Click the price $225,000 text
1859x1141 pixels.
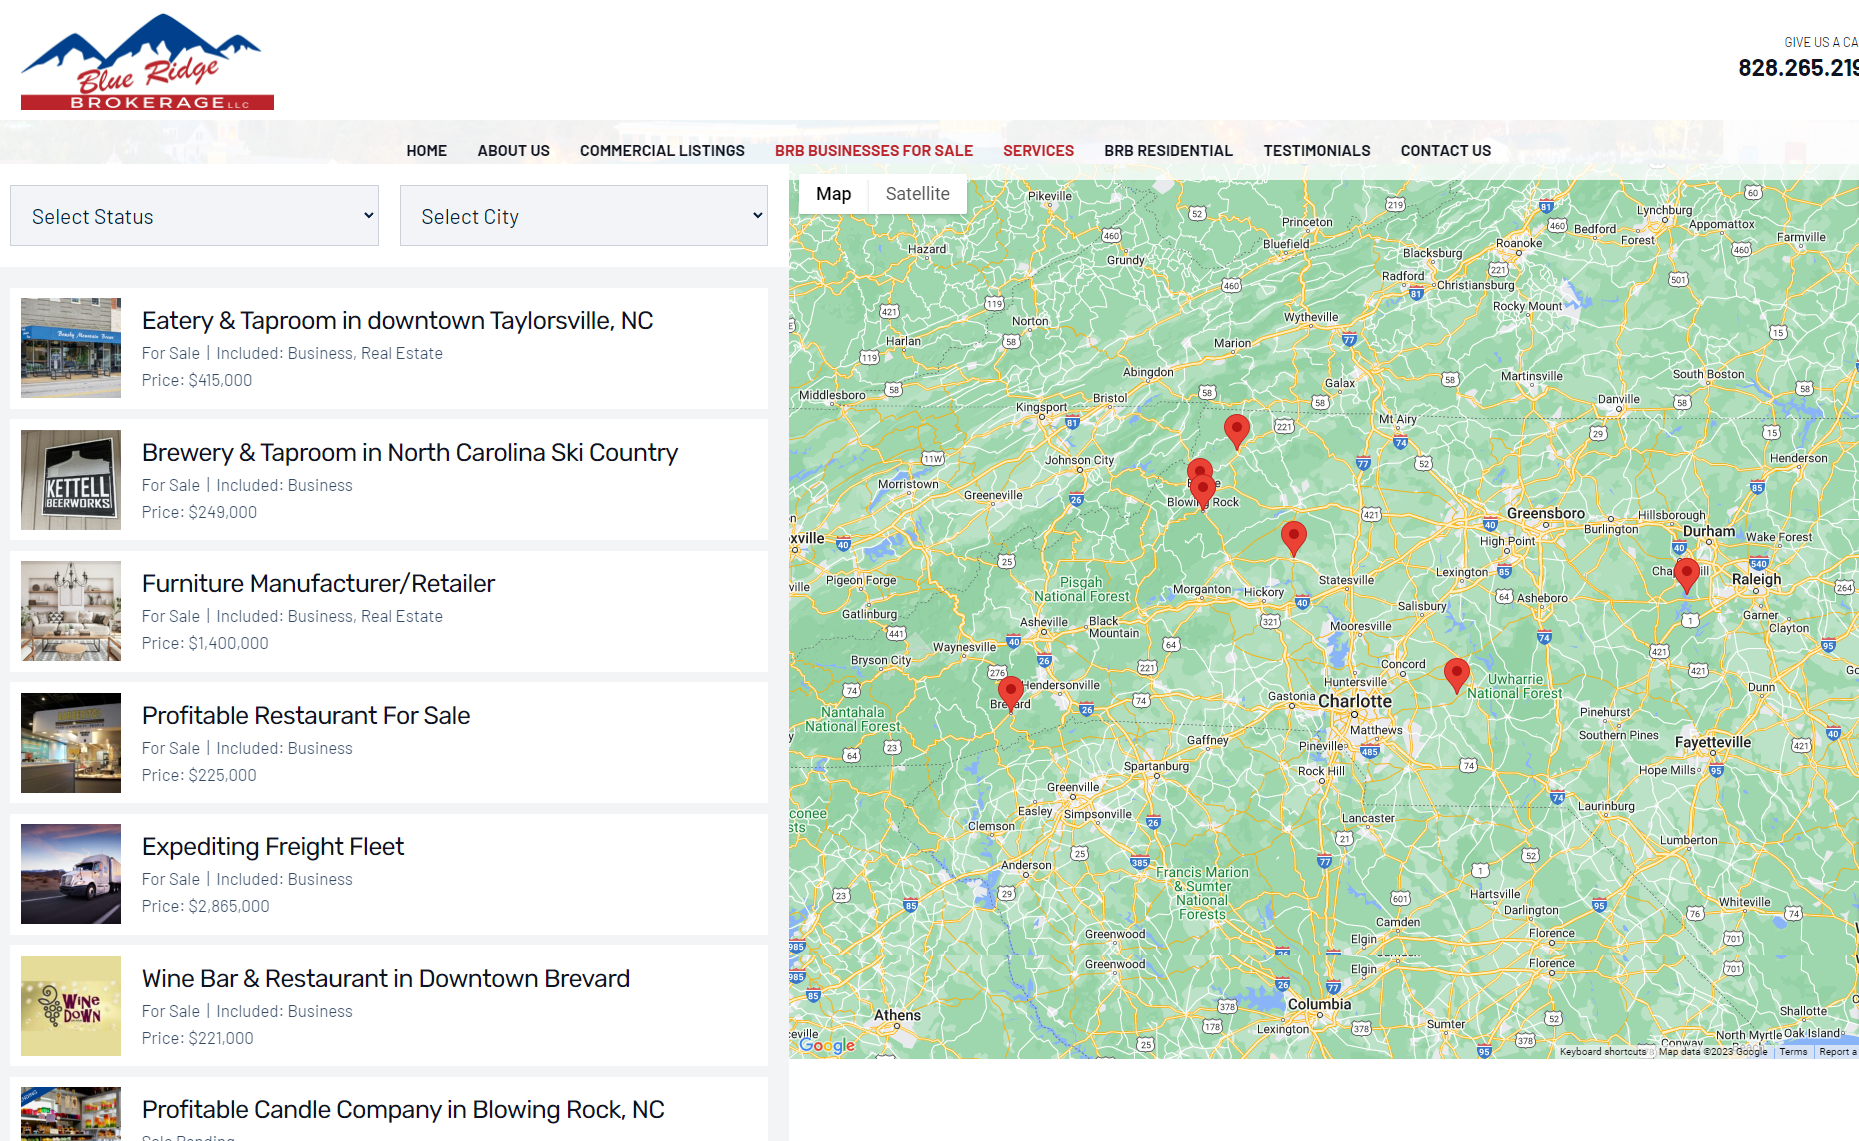pyautogui.click(x=199, y=776)
